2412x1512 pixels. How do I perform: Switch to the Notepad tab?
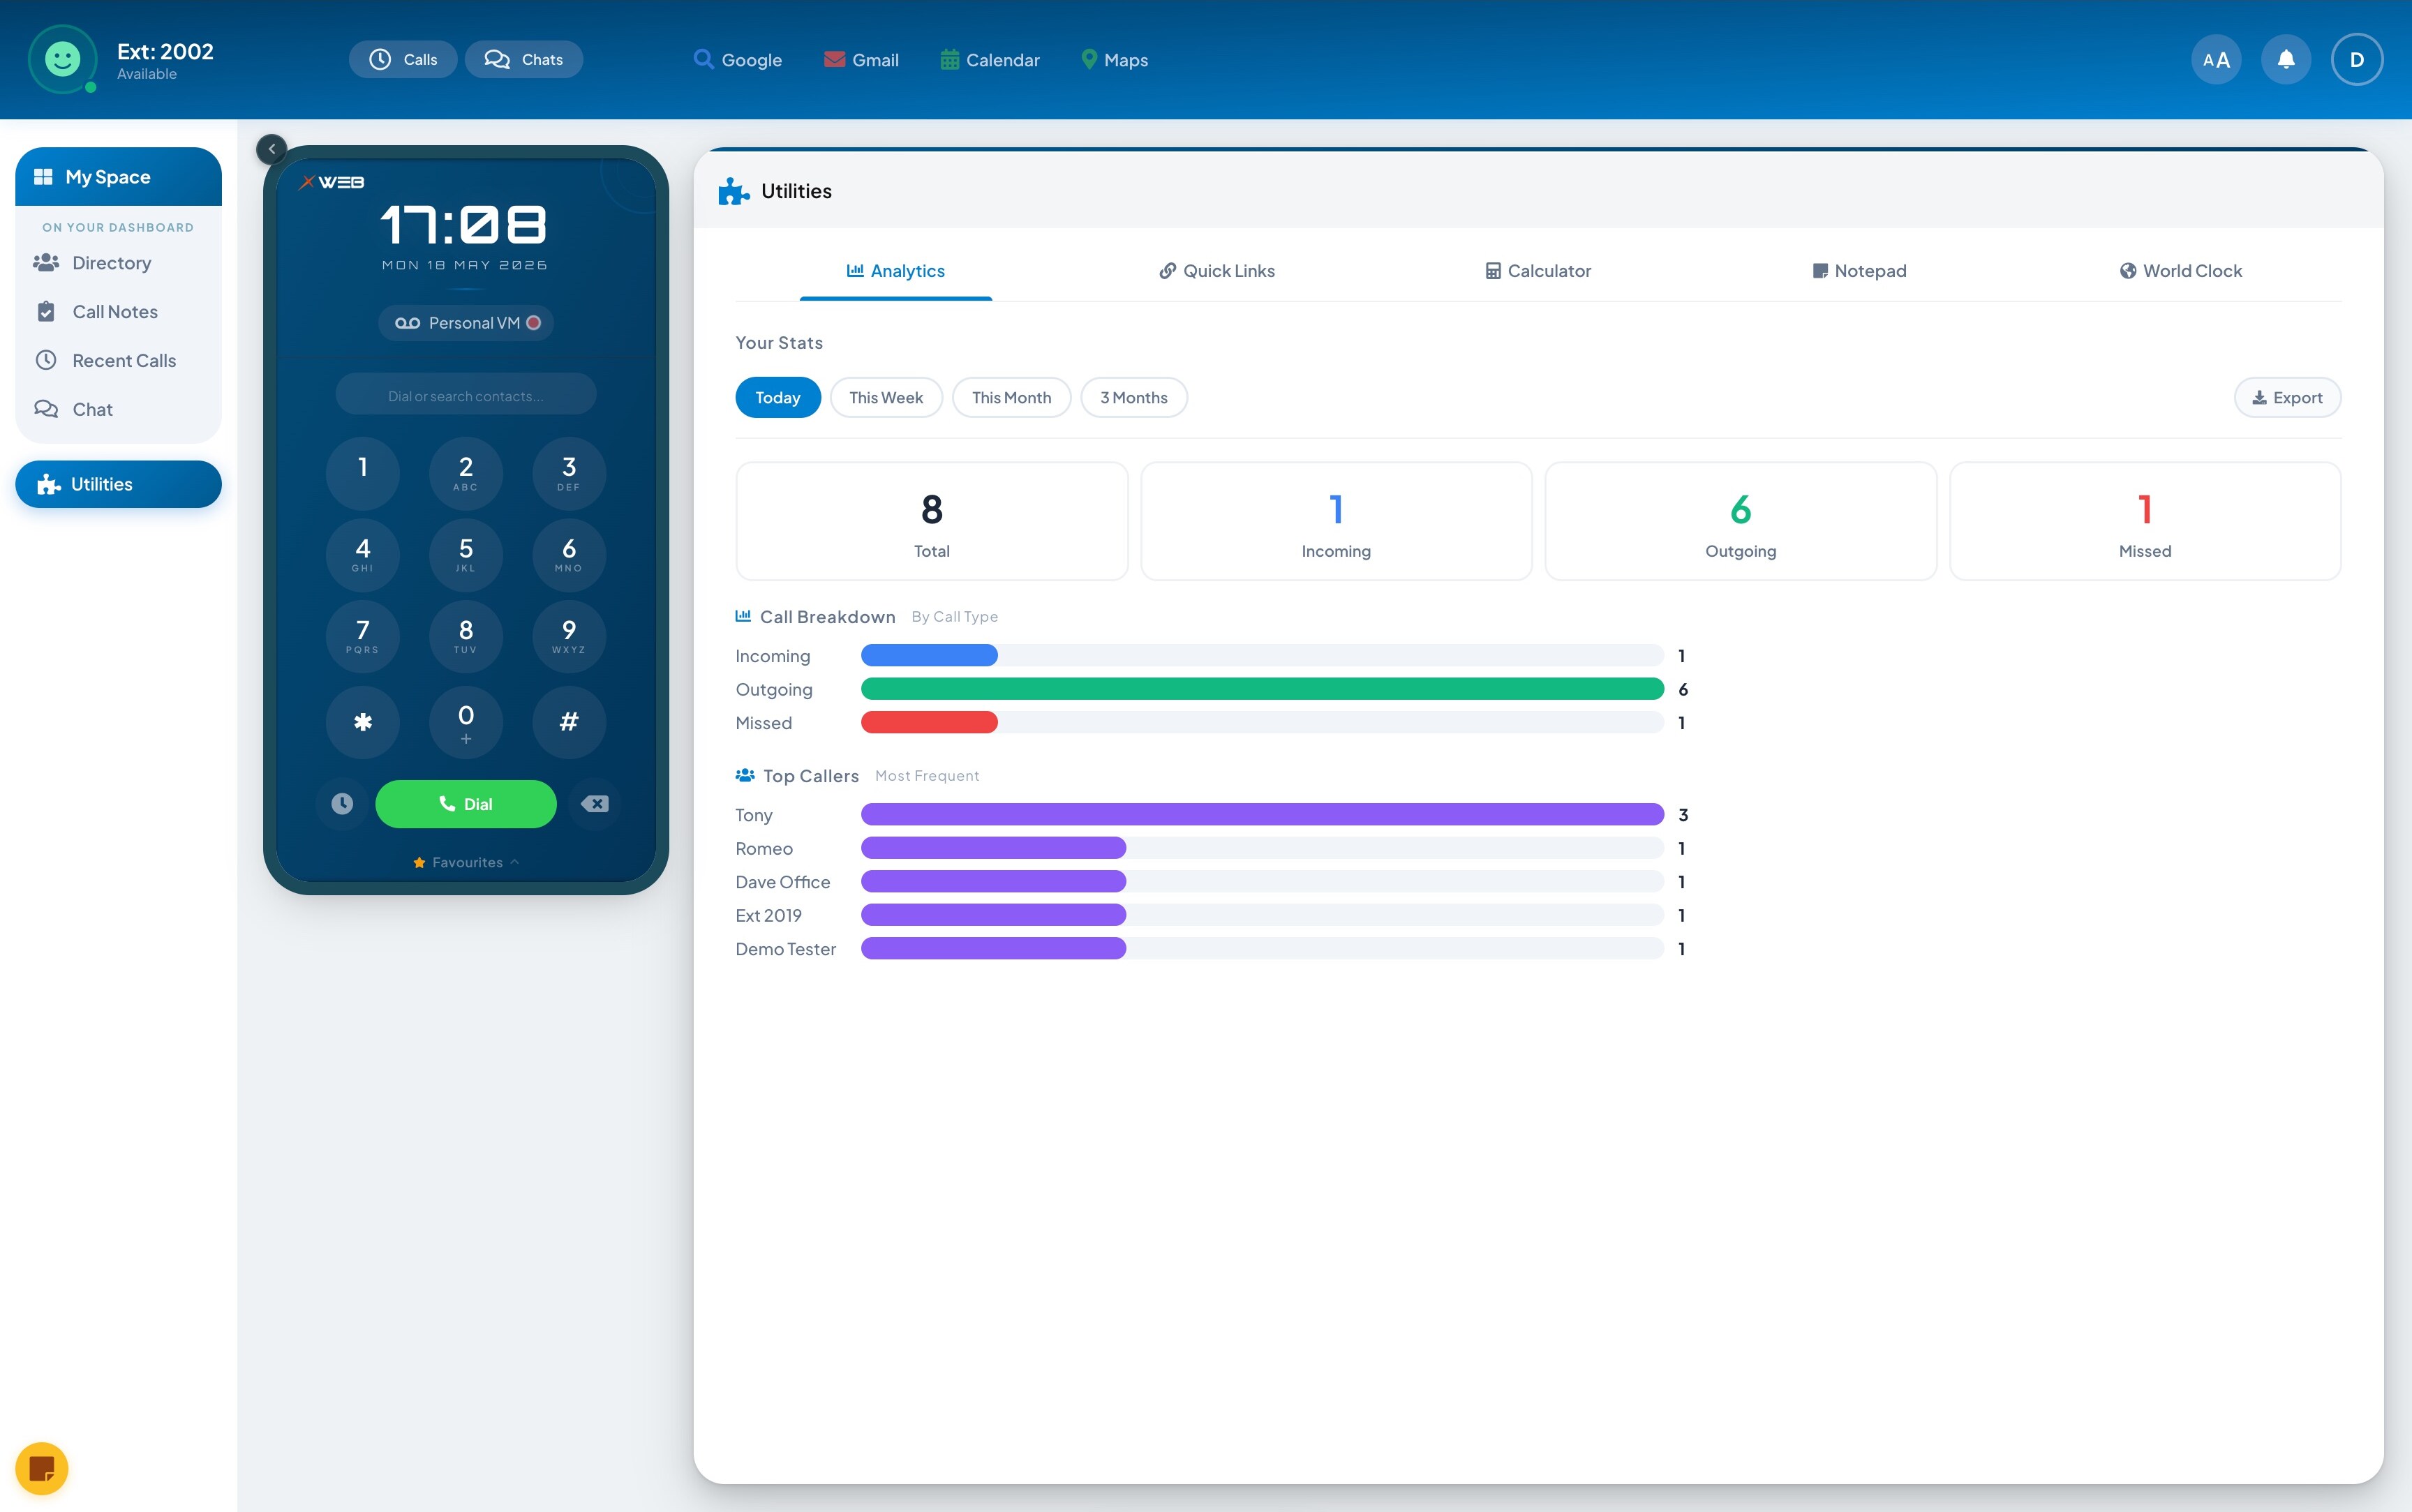1860,271
